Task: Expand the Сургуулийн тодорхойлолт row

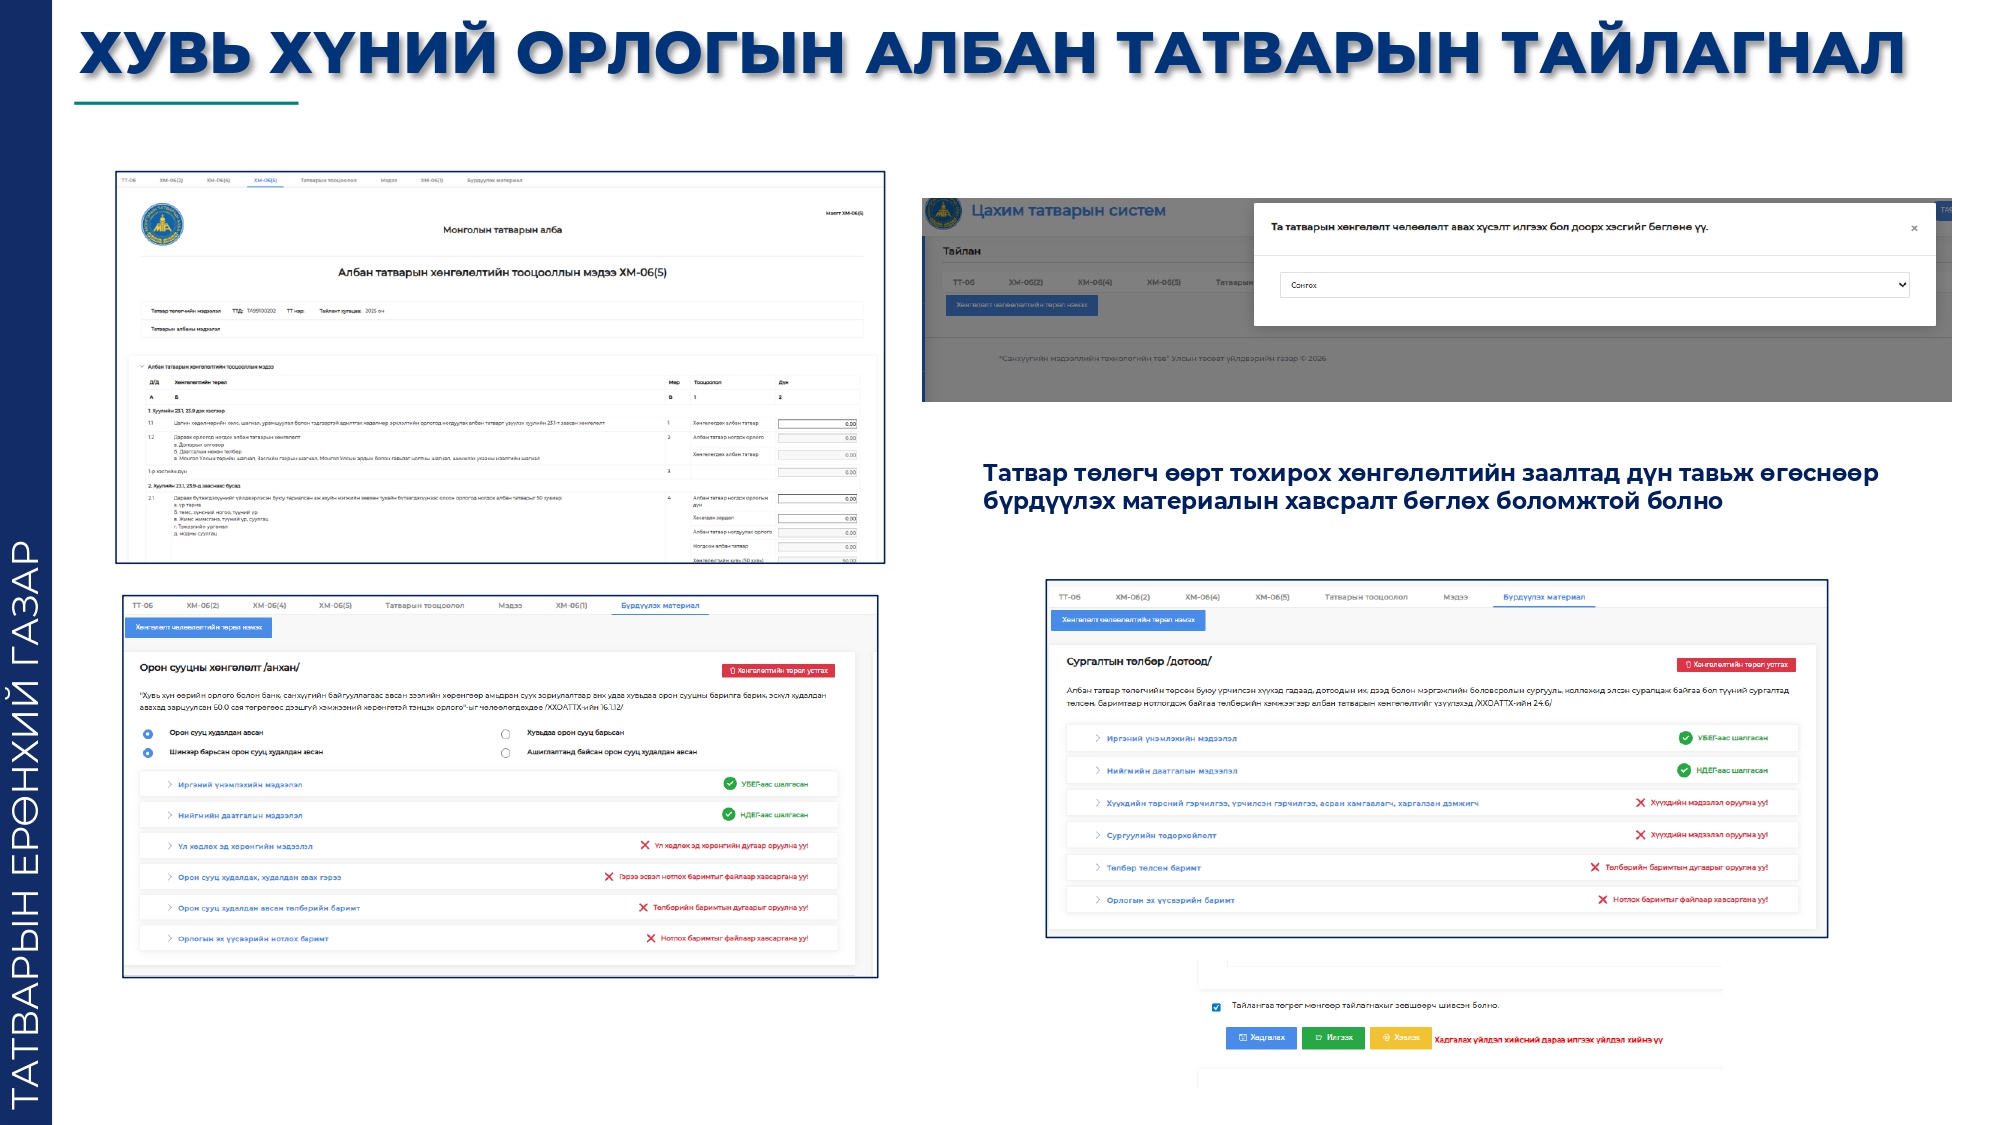Action: point(1161,836)
